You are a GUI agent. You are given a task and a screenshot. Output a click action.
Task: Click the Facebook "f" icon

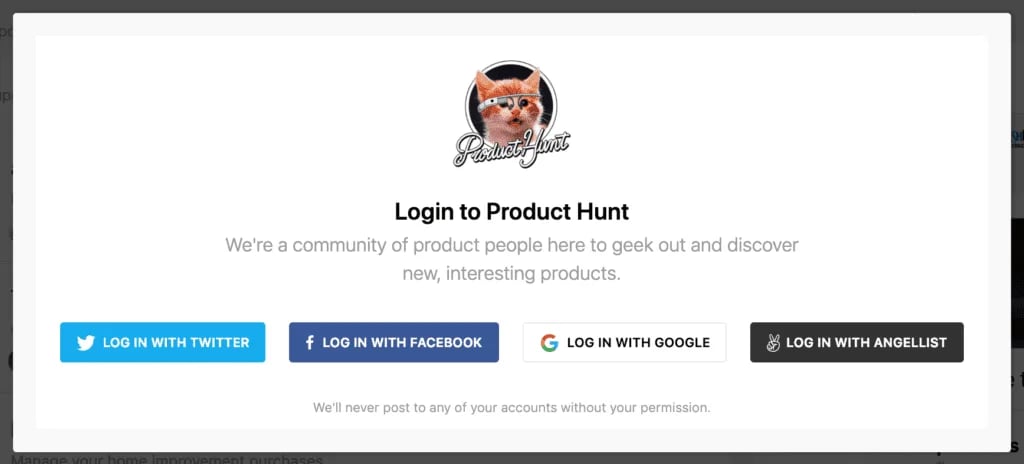coord(310,342)
